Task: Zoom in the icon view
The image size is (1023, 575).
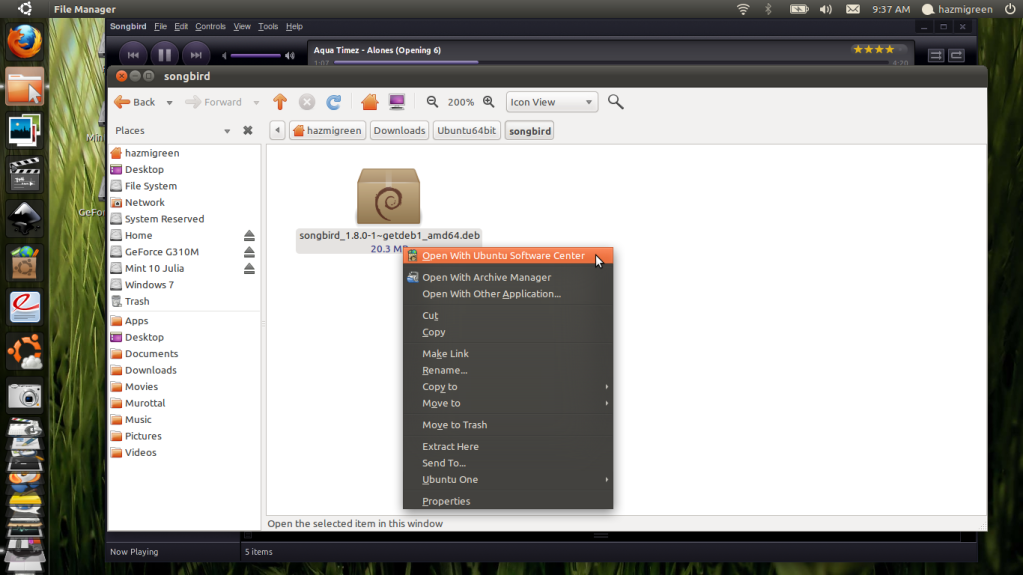Action: [489, 102]
